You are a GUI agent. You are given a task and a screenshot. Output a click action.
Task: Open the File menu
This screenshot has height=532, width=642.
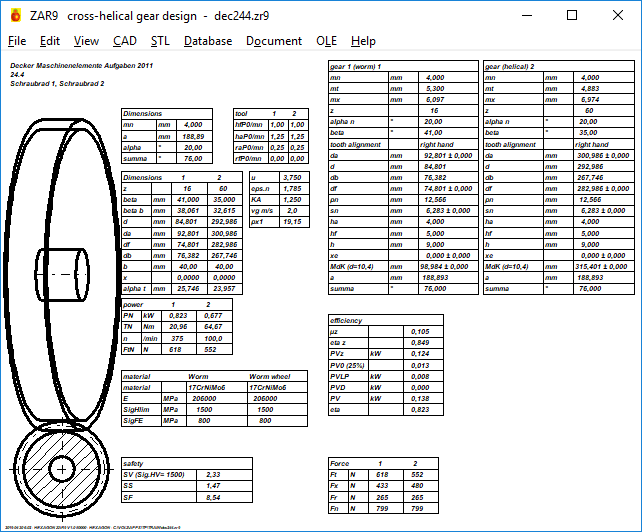click(x=17, y=41)
